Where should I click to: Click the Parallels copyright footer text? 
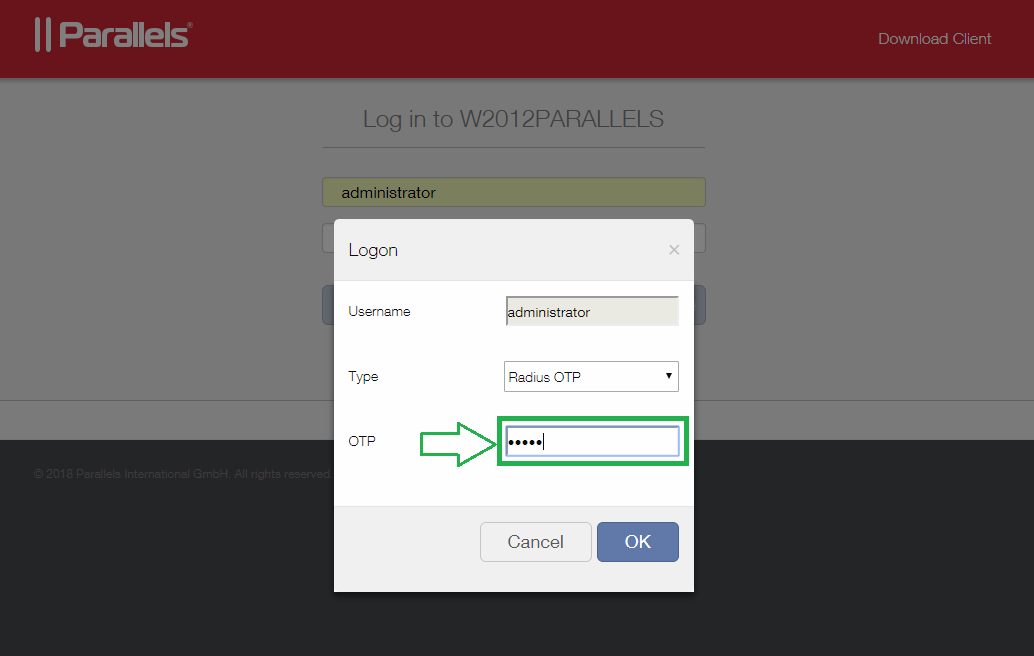183,474
